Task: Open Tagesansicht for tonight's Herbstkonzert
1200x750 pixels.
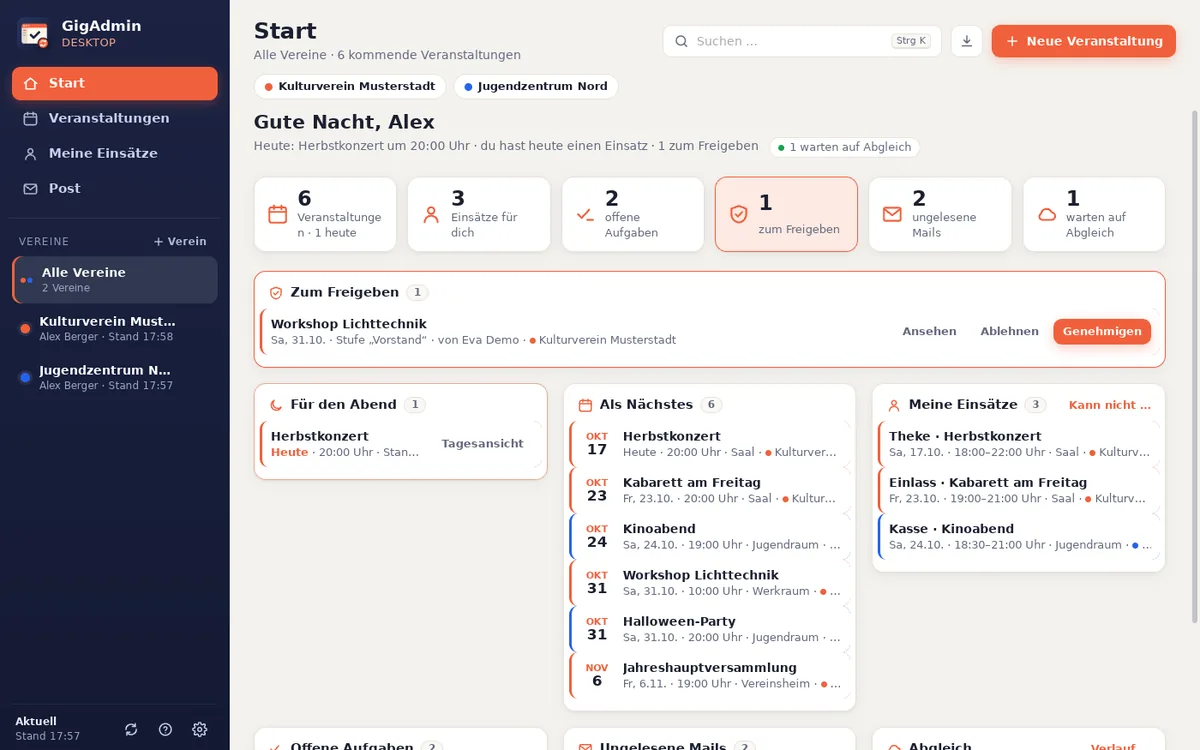Action: (x=482, y=444)
